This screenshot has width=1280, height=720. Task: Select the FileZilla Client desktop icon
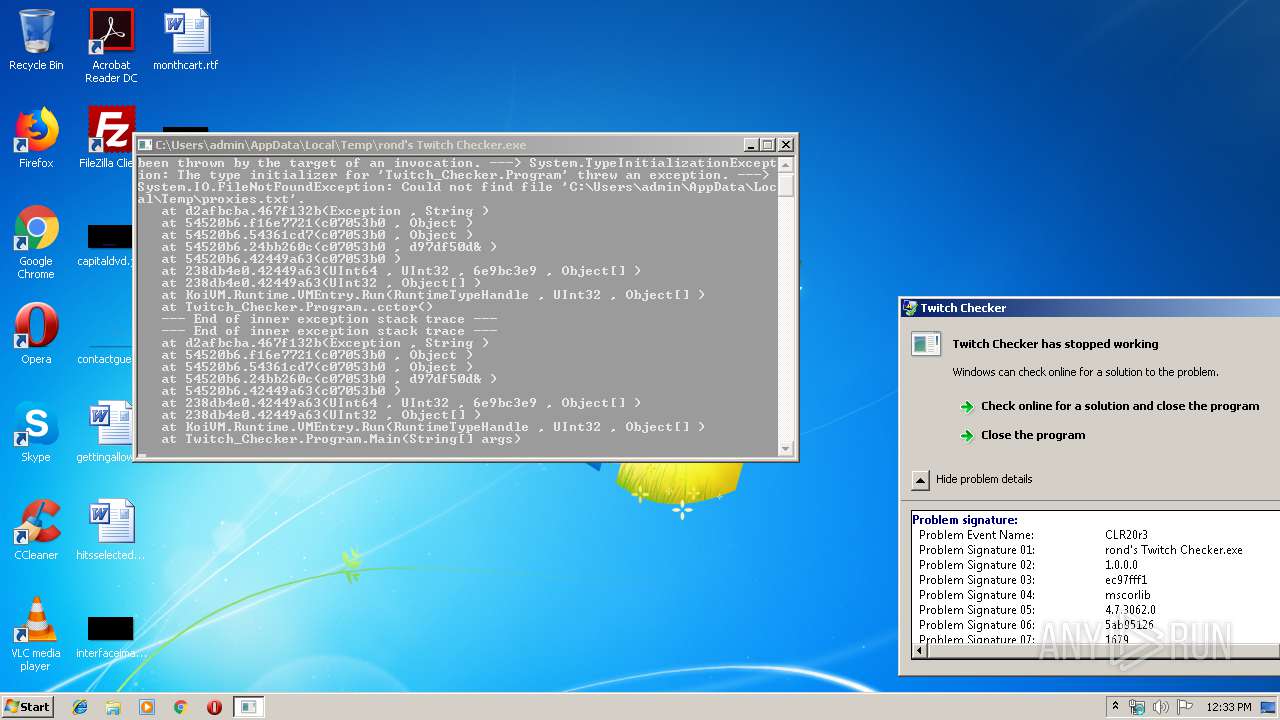coord(111,138)
